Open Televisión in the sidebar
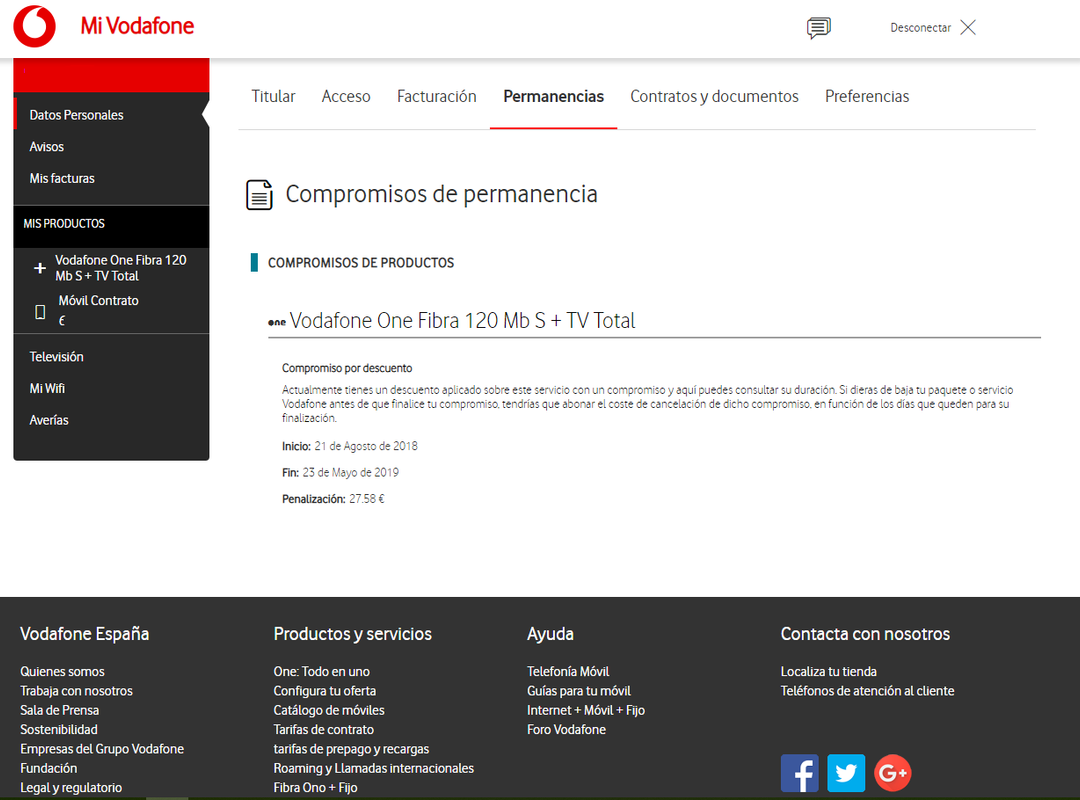Screen dimensions: 1080x800 [56, 357]
